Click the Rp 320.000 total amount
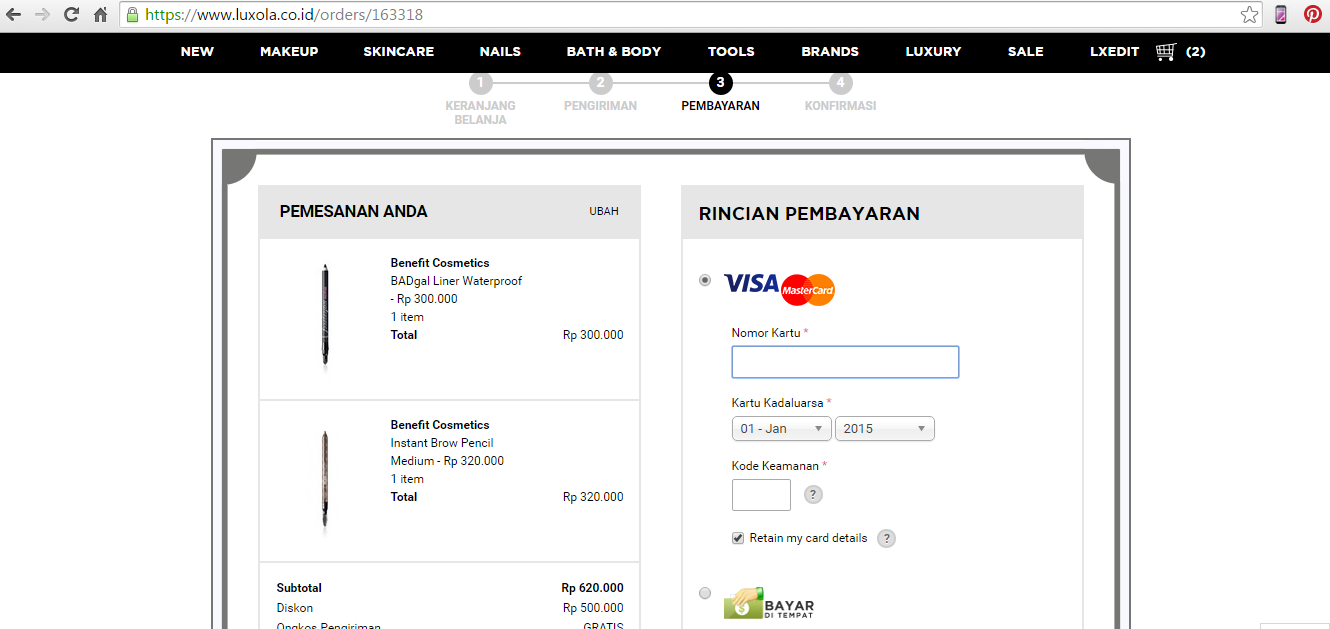The image size is (1330, 629). (593, 497)
